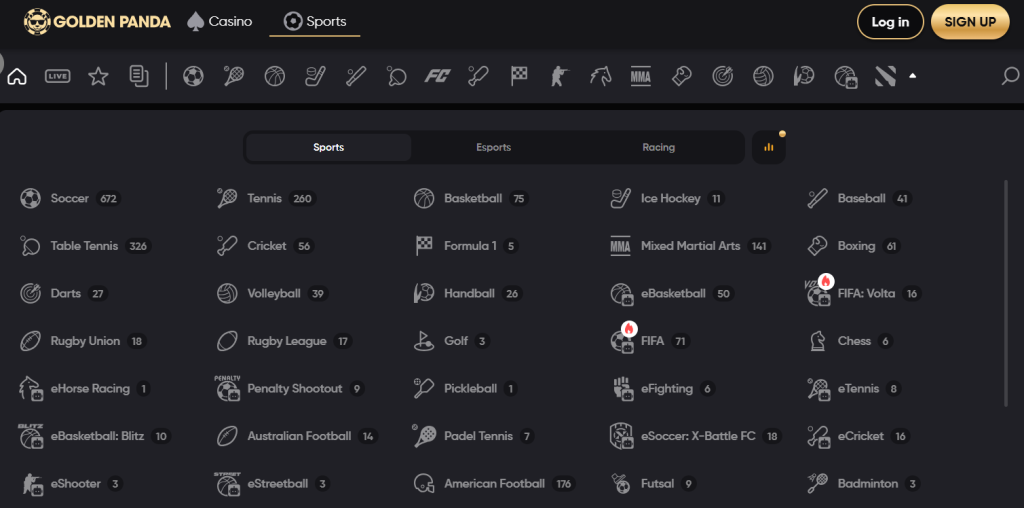The height and width of the screenshot is (508, 1024).
Task: Open statistics bar chart button
Action: [769, 147]
